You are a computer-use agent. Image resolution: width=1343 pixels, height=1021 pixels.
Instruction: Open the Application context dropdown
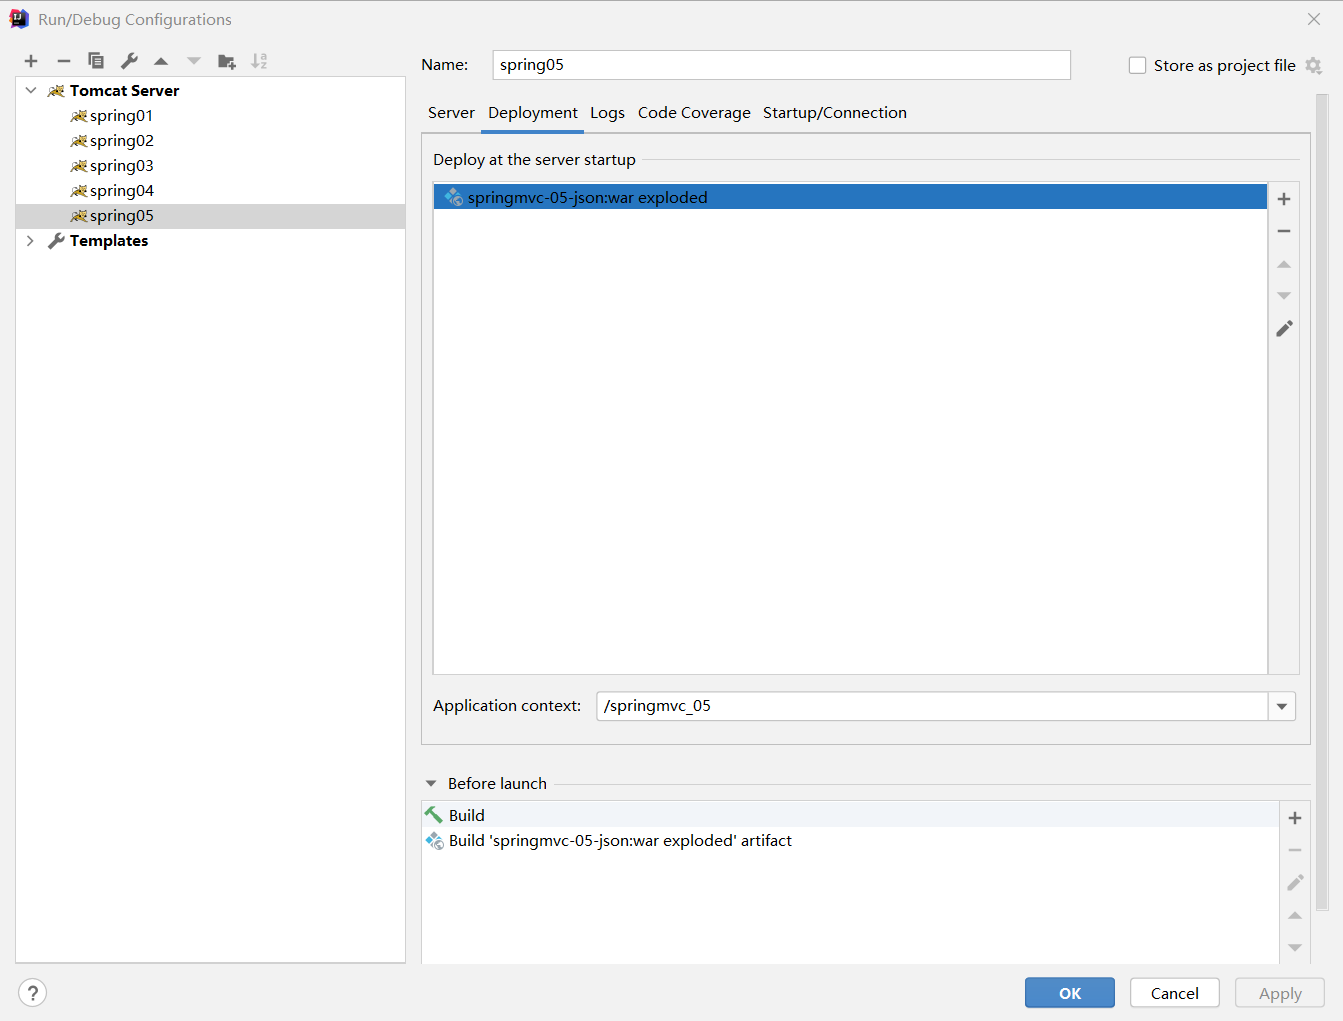click(1281, 706)
